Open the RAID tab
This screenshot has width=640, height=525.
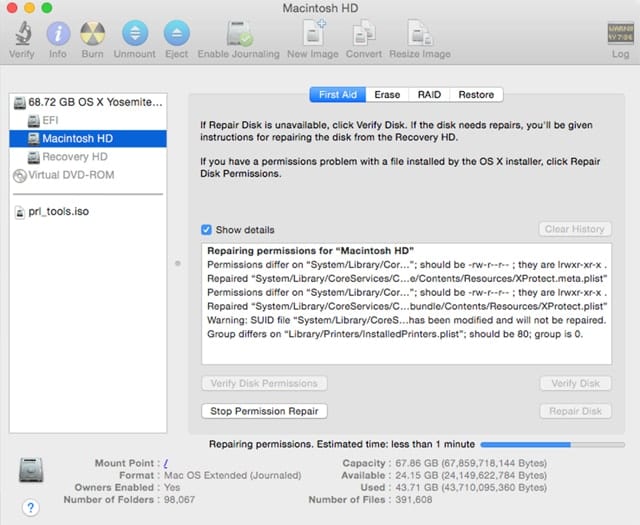(x=429, y=95)
